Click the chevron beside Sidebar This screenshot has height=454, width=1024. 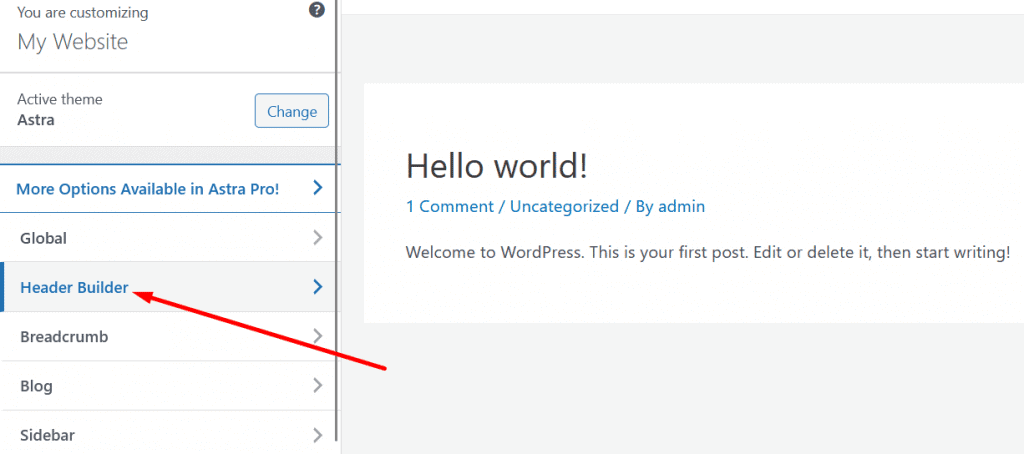tap(318, 434)
